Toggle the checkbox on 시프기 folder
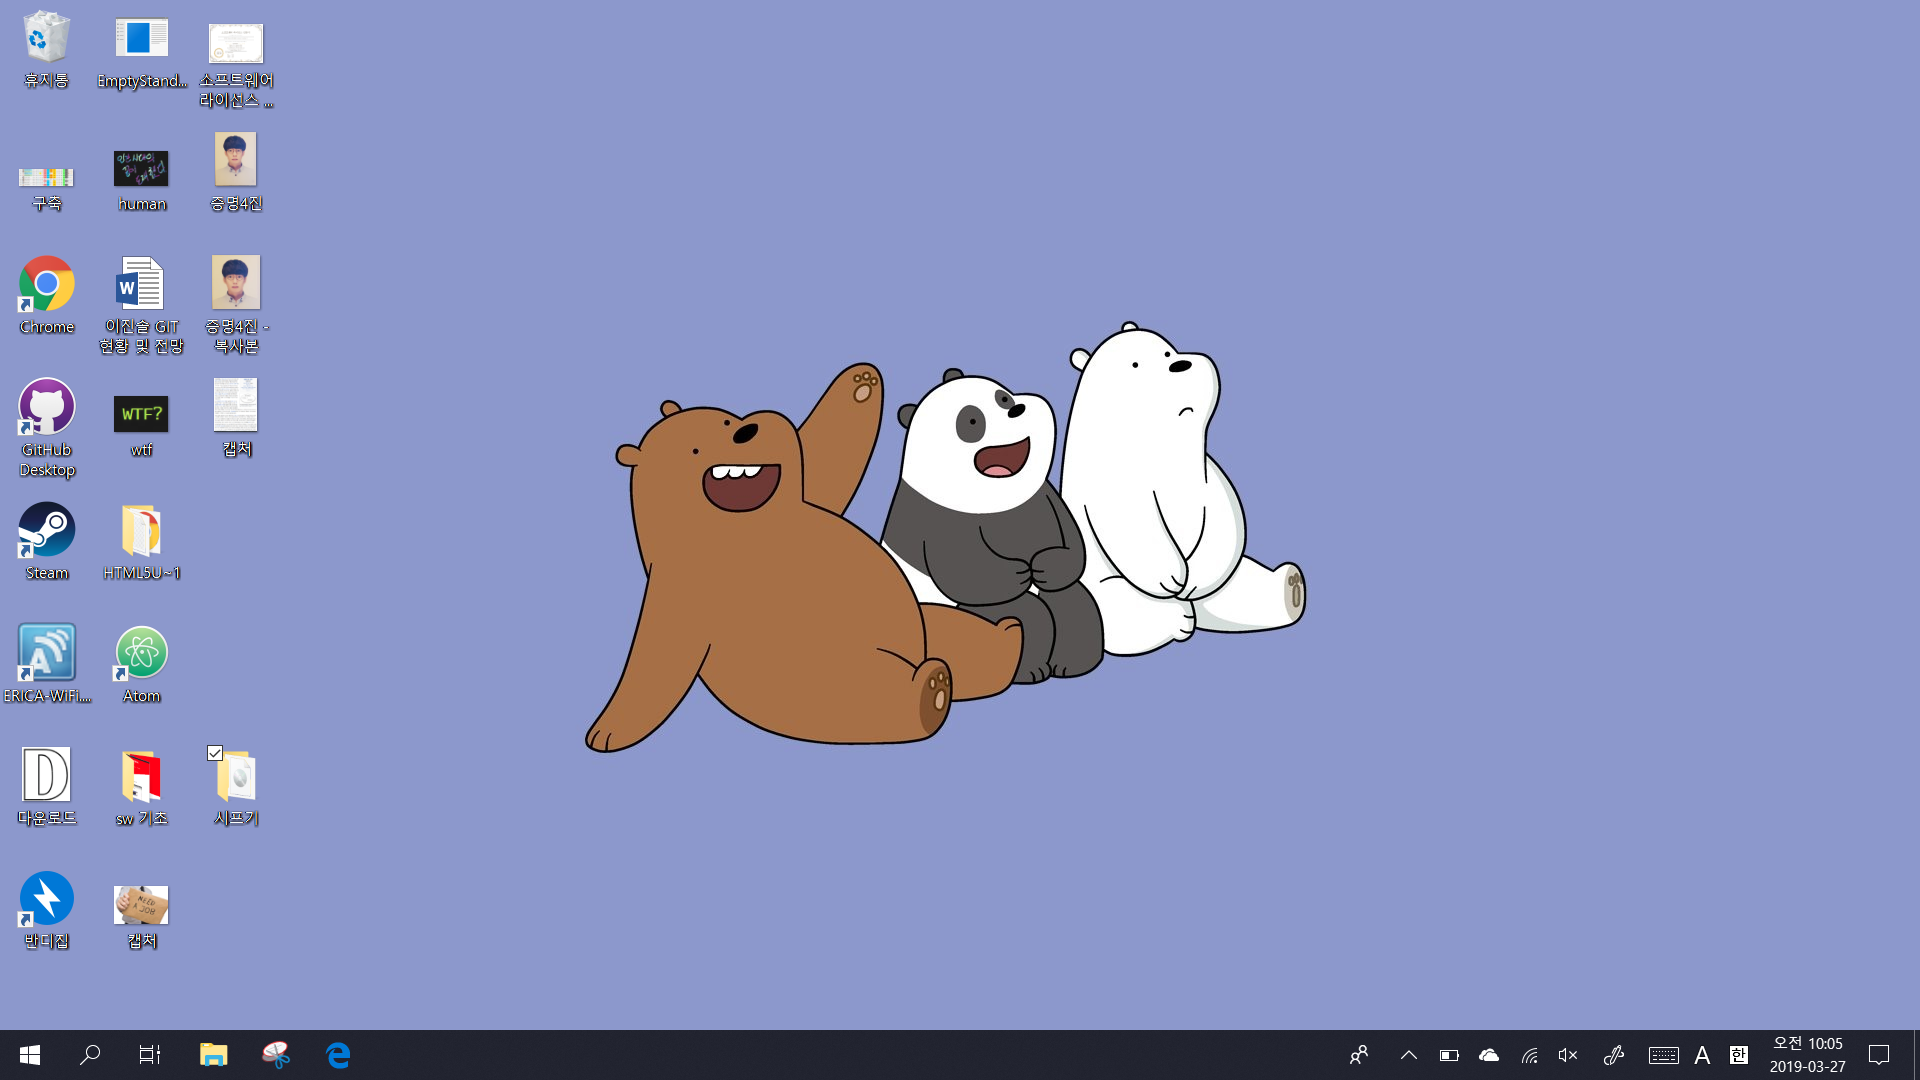The image size is (1920, 1080). (215, 753)
